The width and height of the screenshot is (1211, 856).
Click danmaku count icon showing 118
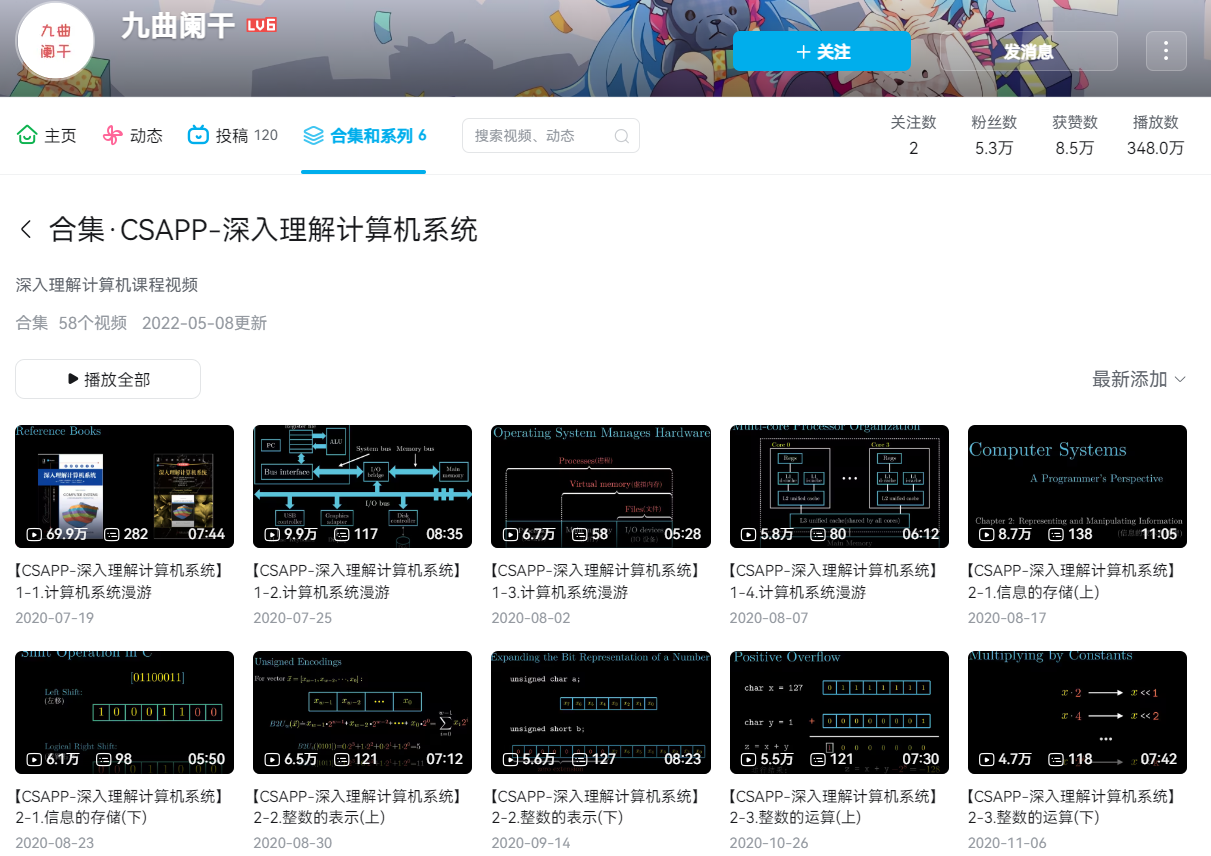click(1056, 760)
